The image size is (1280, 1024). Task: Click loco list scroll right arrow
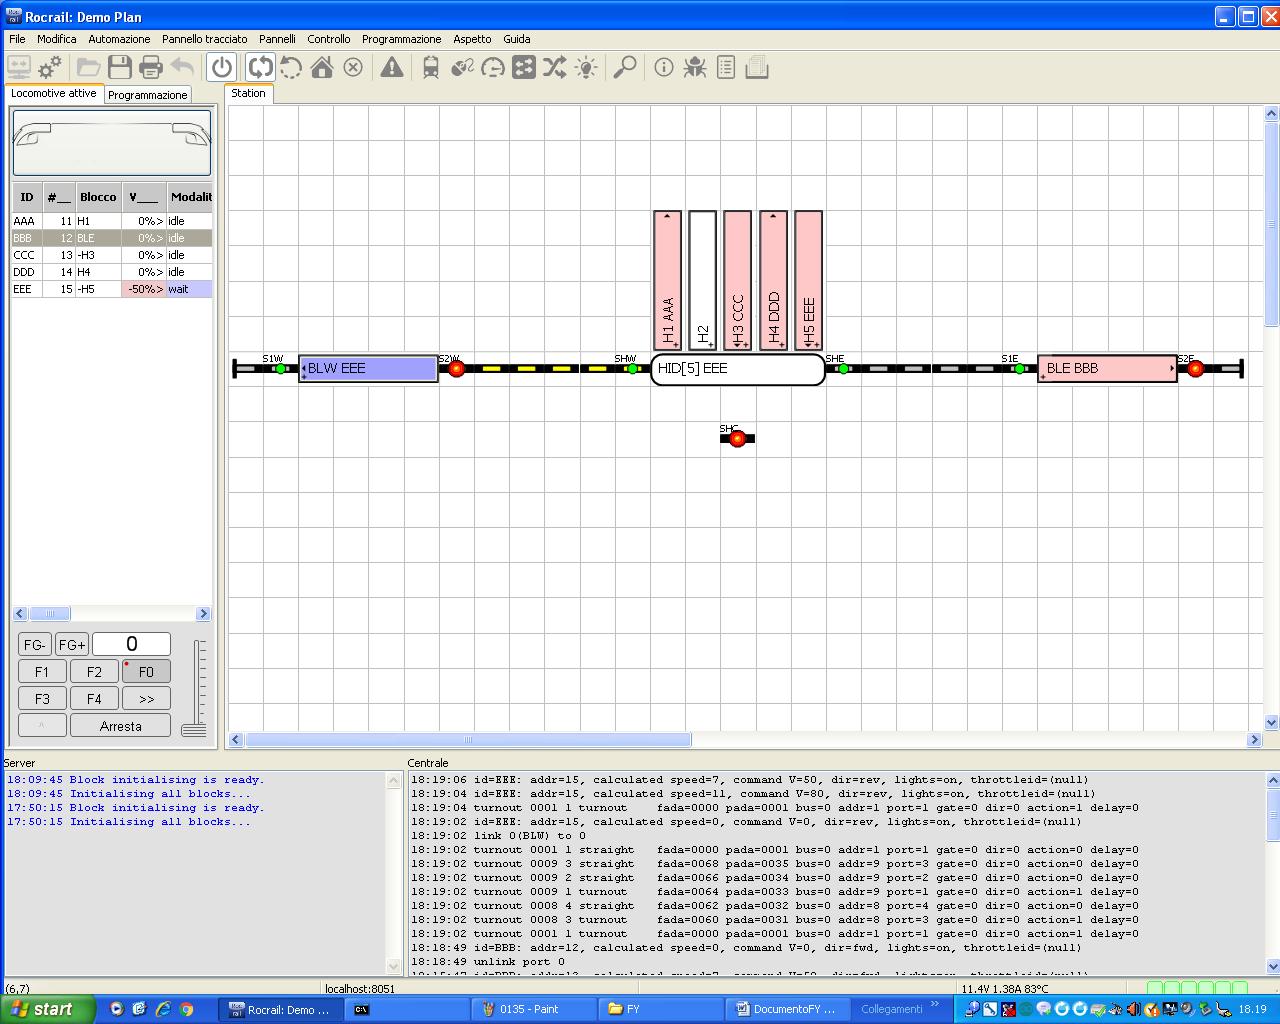(203, 614)
